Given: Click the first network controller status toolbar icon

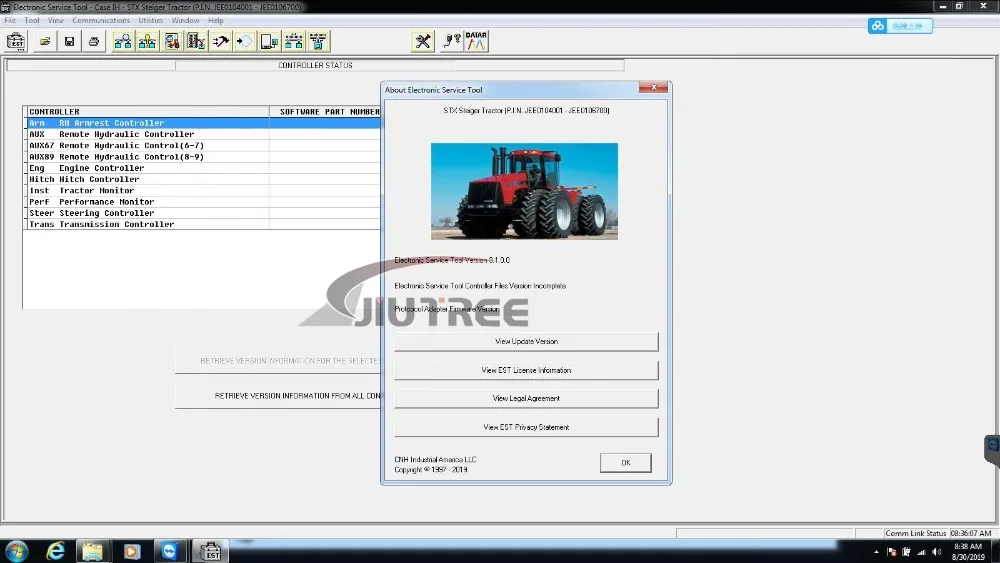Looking at the screenshot, I should click(122, 41).
